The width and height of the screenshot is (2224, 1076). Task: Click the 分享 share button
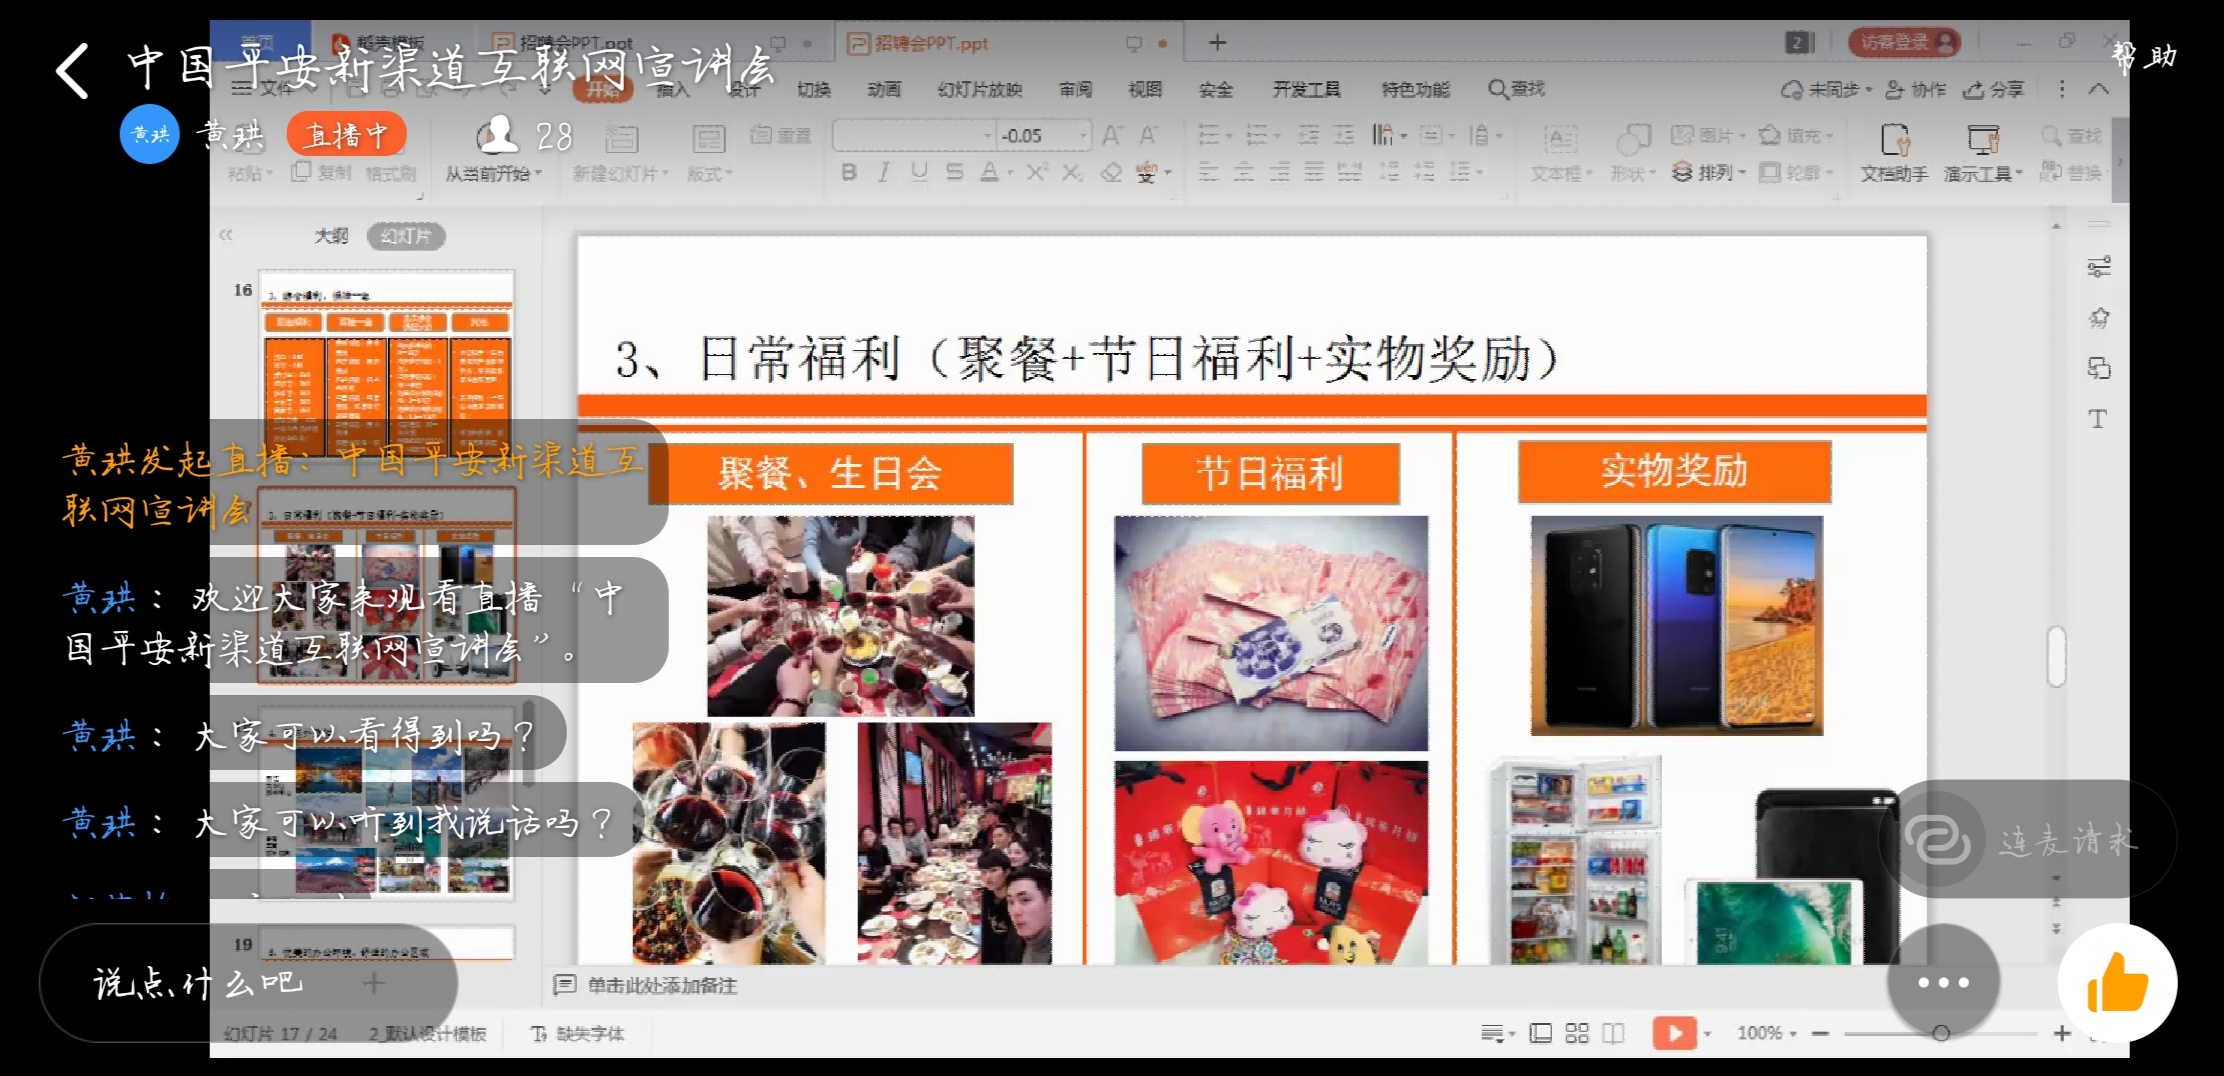click(1993, 90)
